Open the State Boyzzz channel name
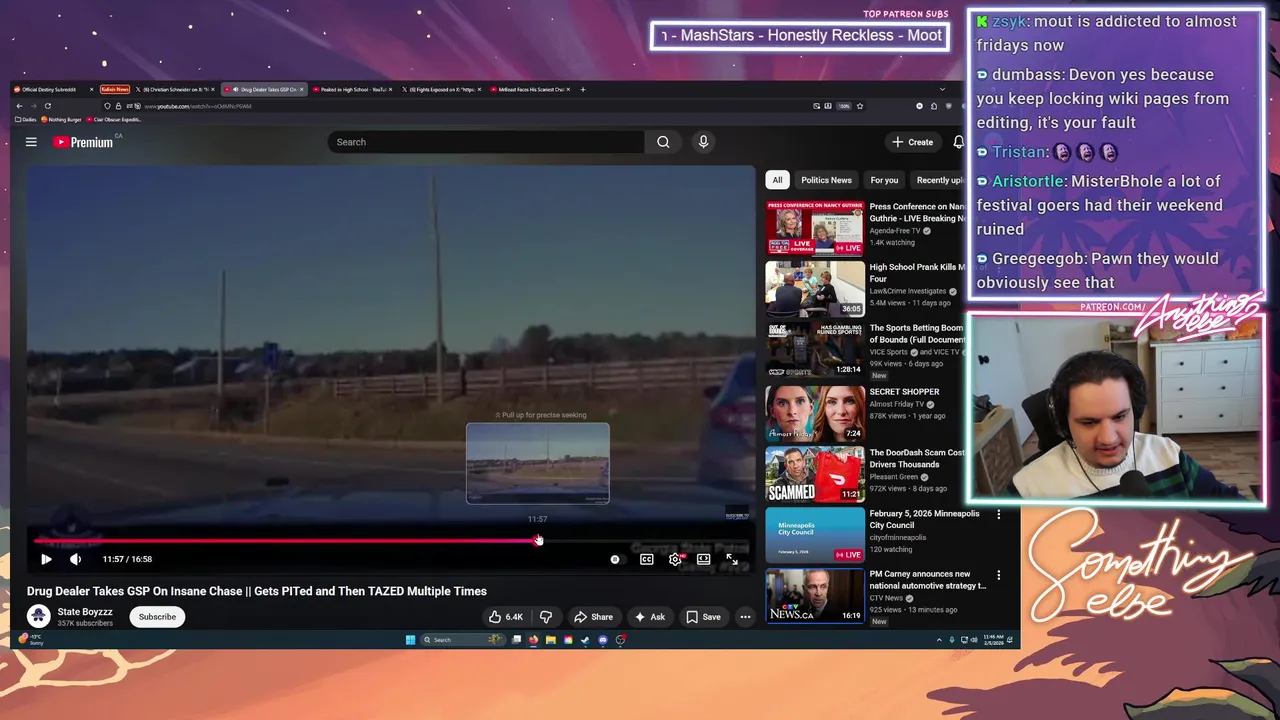1280x720 pixels. [85, 611]
